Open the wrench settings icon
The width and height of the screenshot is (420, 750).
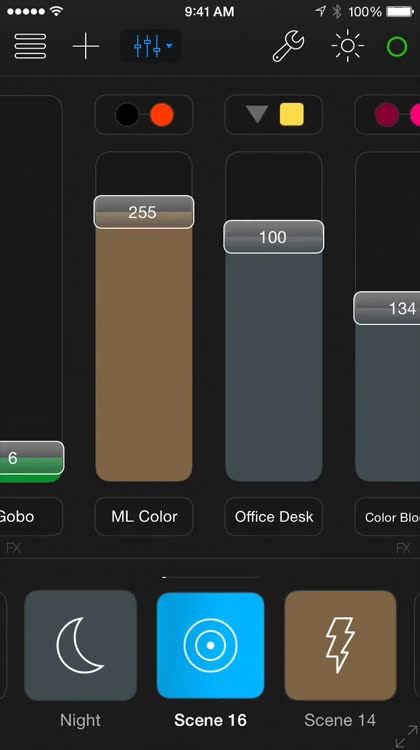[x=288, y=46]
